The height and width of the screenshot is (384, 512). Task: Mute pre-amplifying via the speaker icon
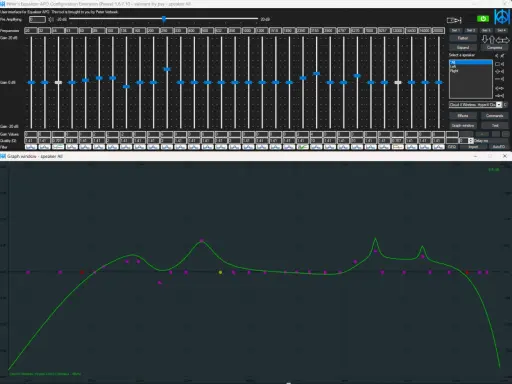(51, 20)
